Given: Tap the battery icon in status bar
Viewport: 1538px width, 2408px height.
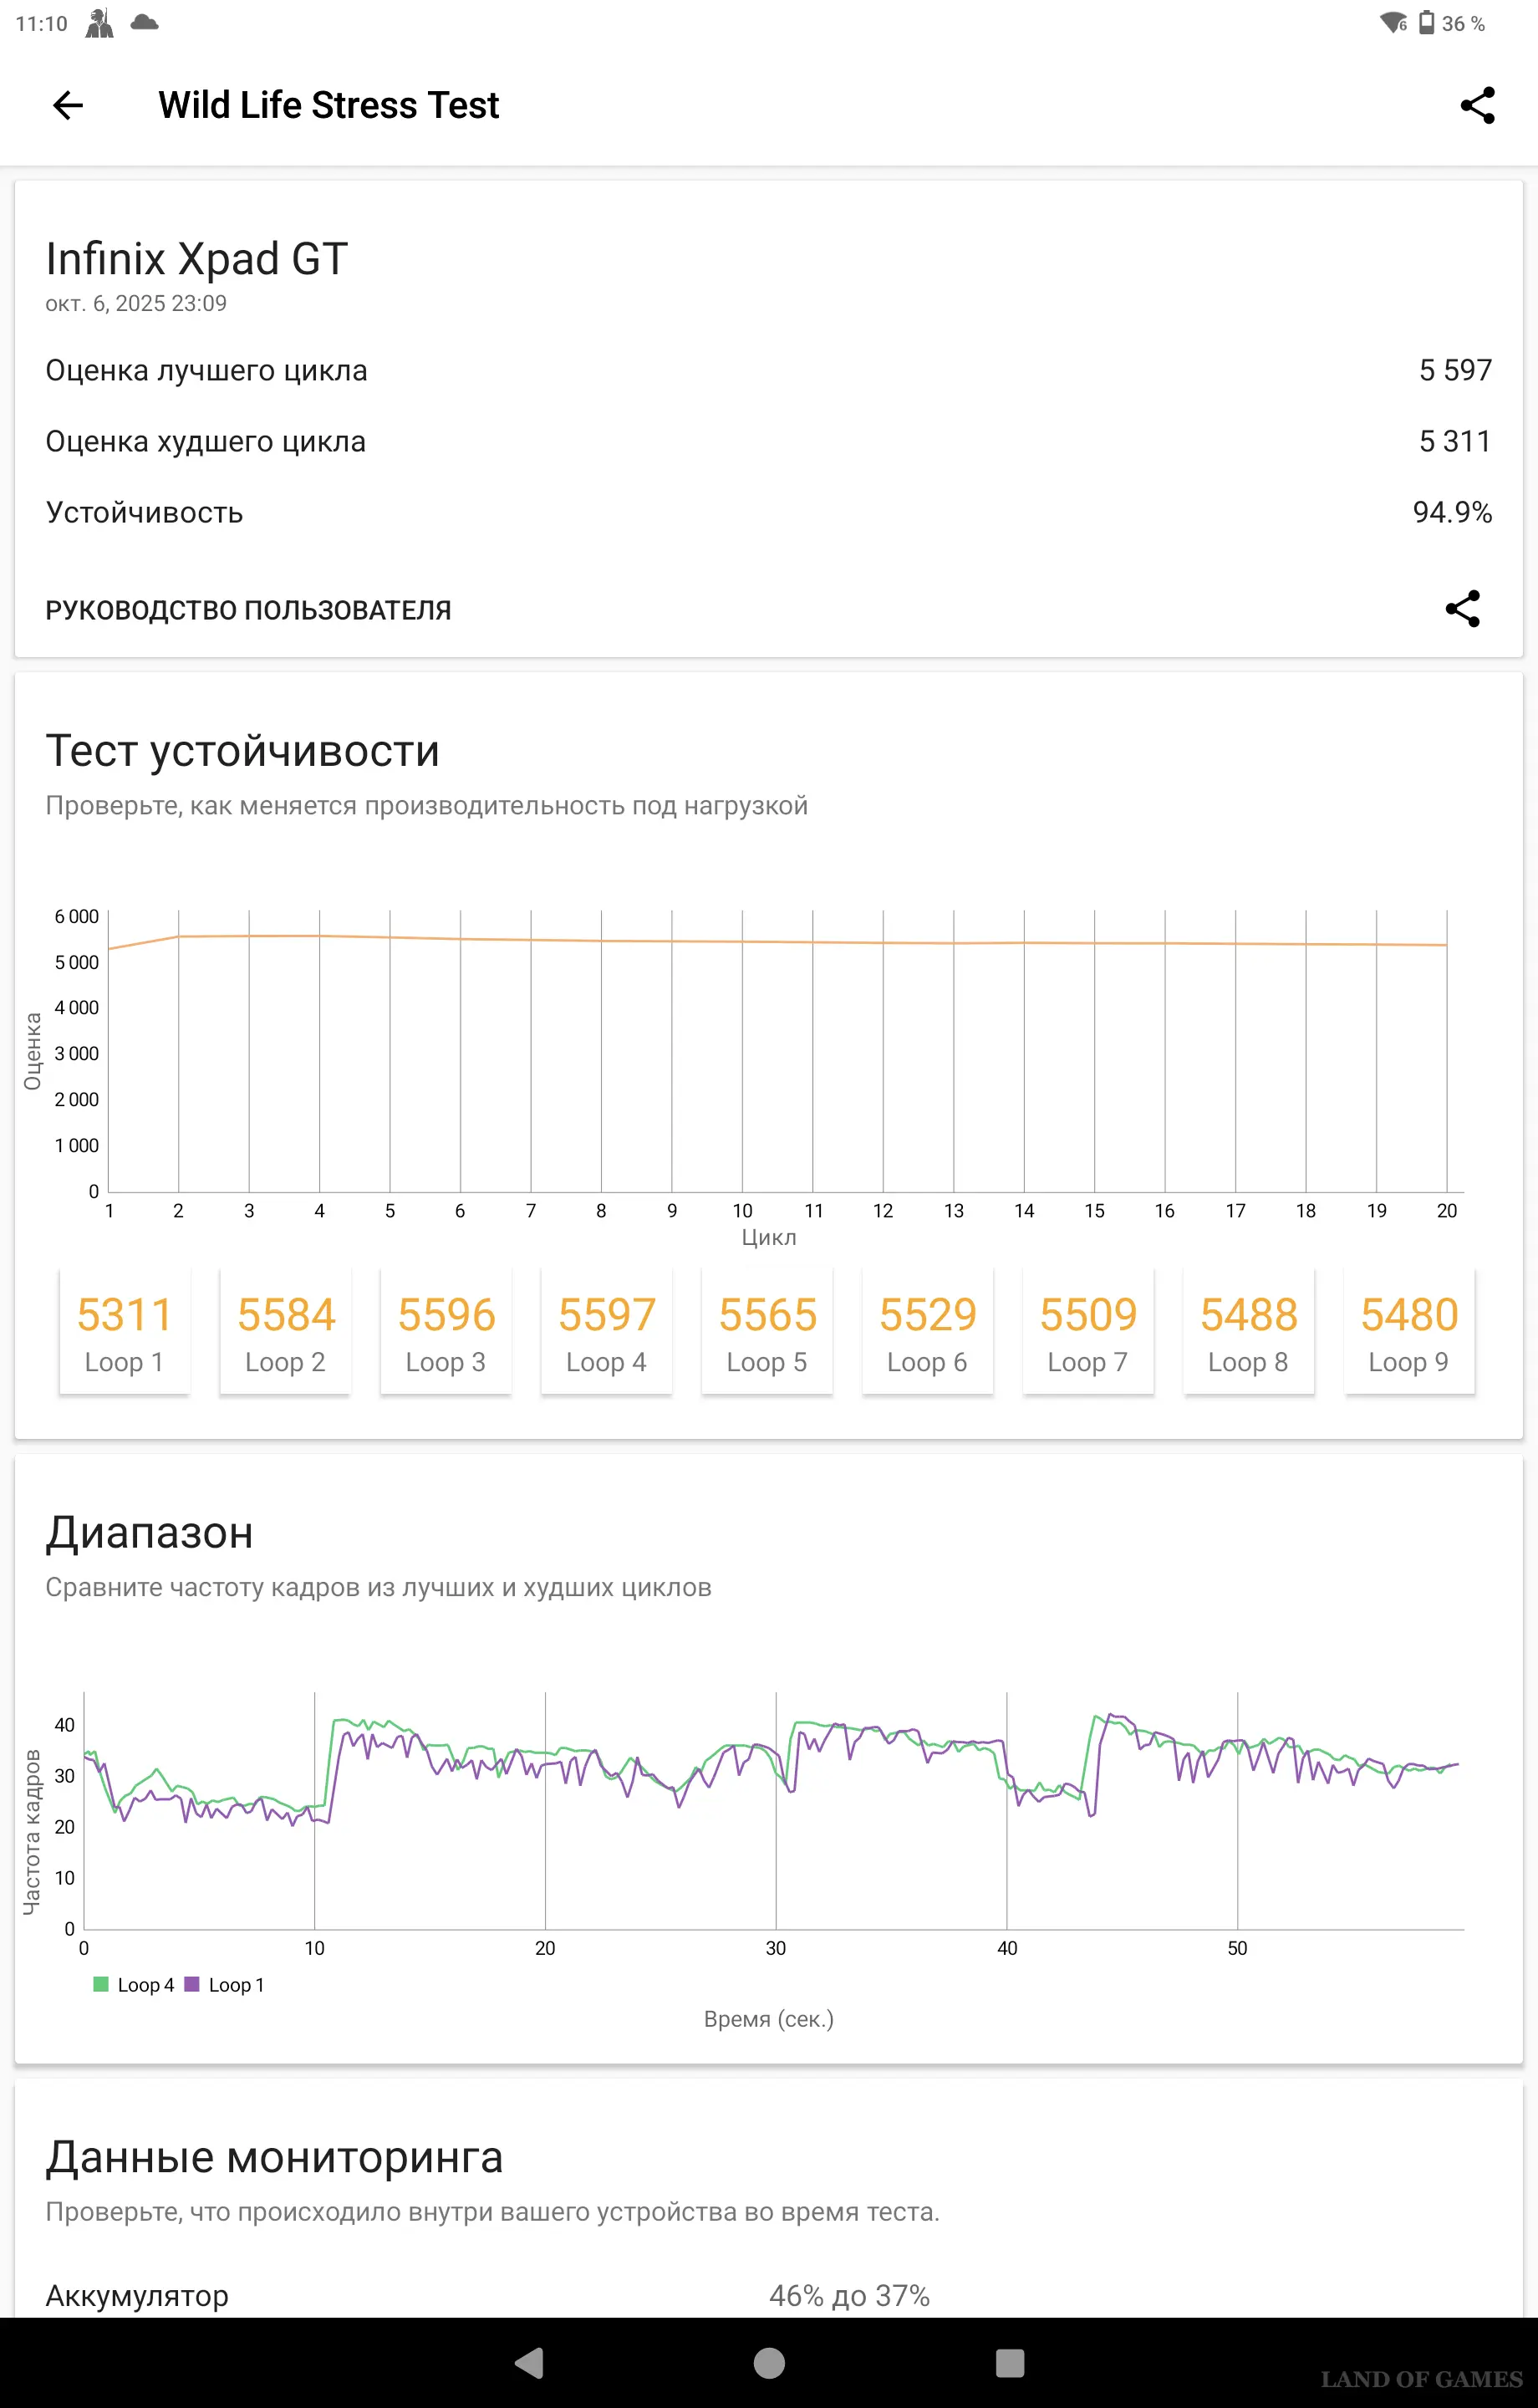Looking at the screenshot, I should click(x=1427, y=23).
